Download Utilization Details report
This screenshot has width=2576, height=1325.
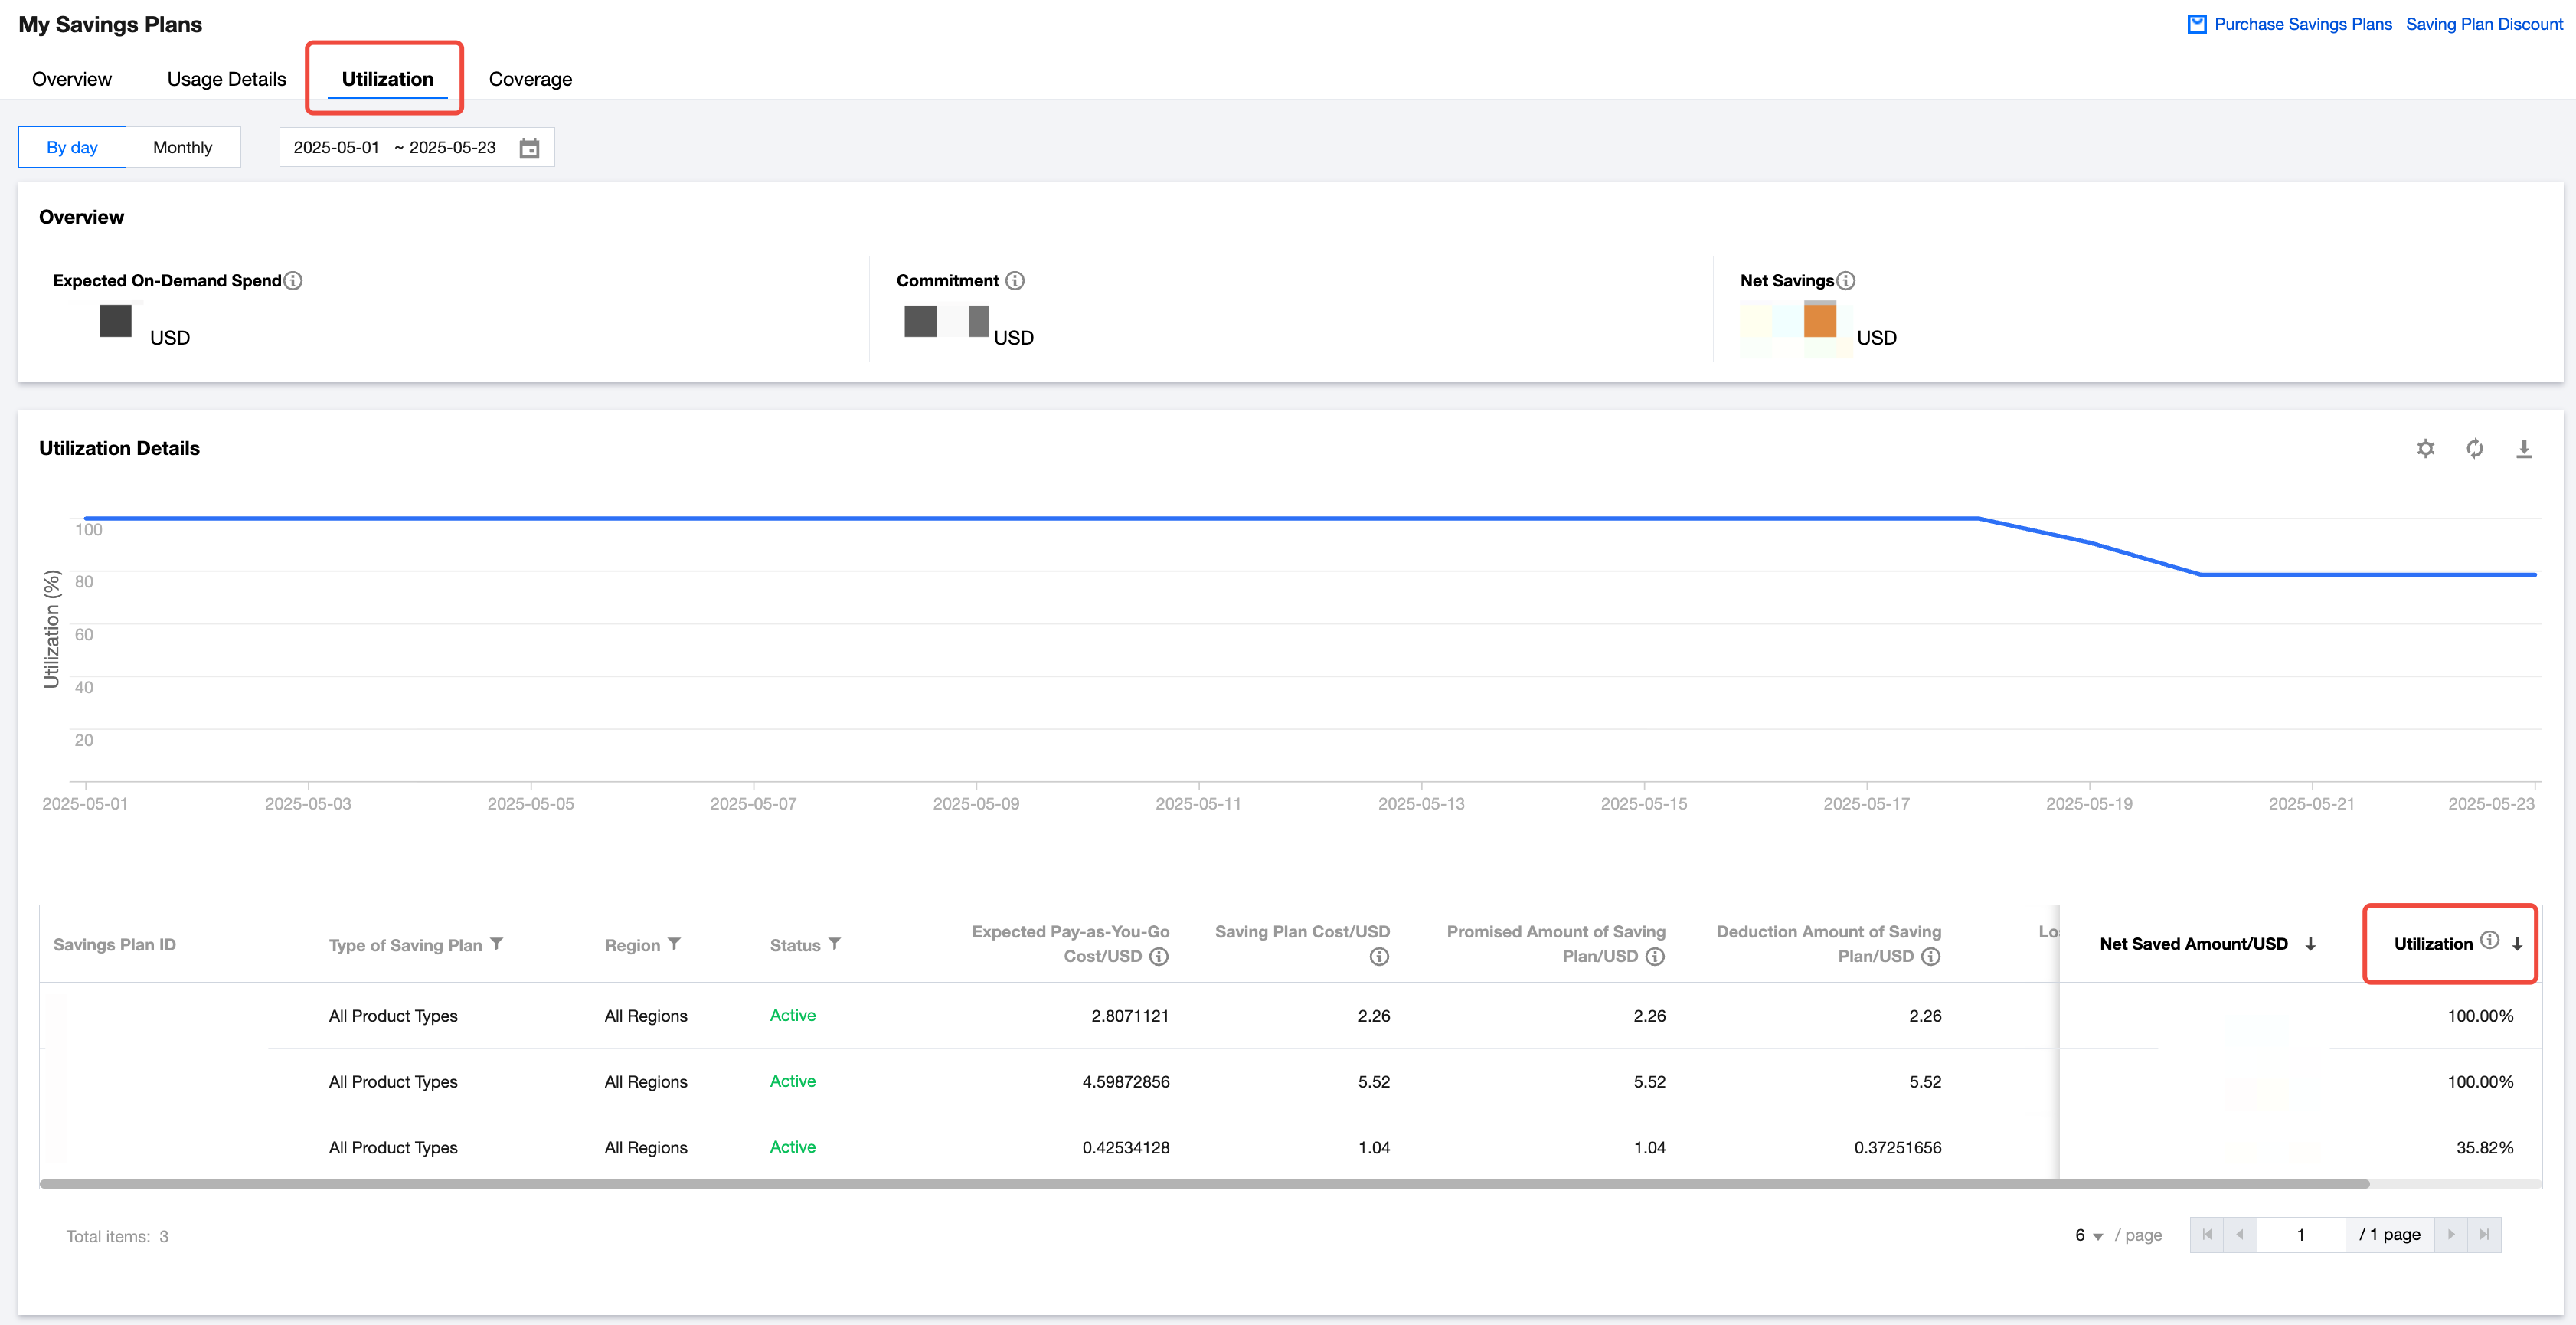pos(2523,448)
